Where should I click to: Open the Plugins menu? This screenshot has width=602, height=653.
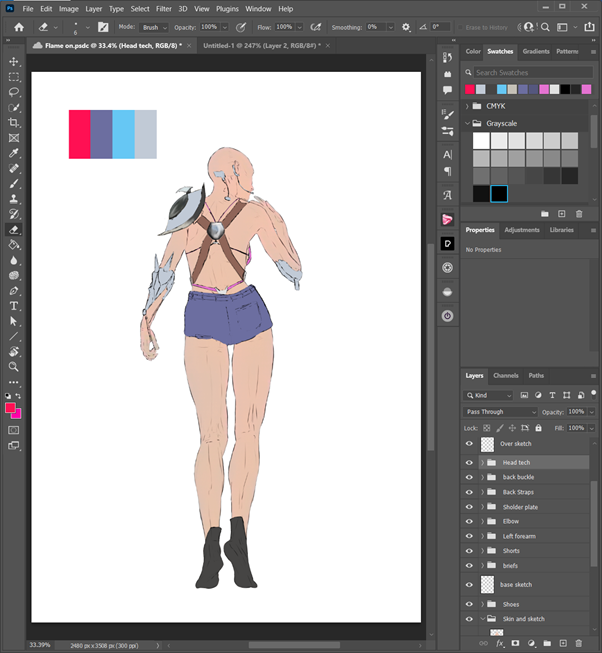(227, 9)
